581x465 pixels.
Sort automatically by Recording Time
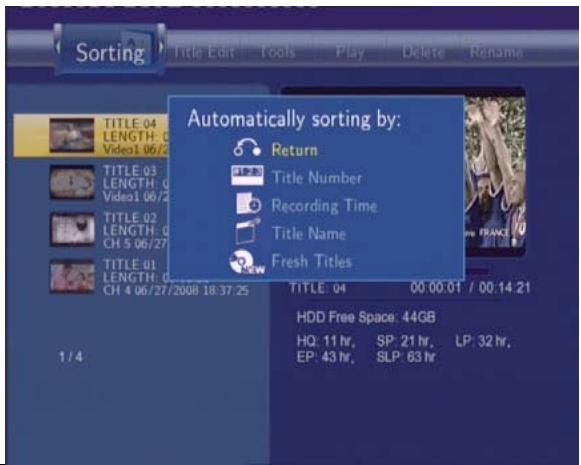pyautogui.click(x=324, y=206)
